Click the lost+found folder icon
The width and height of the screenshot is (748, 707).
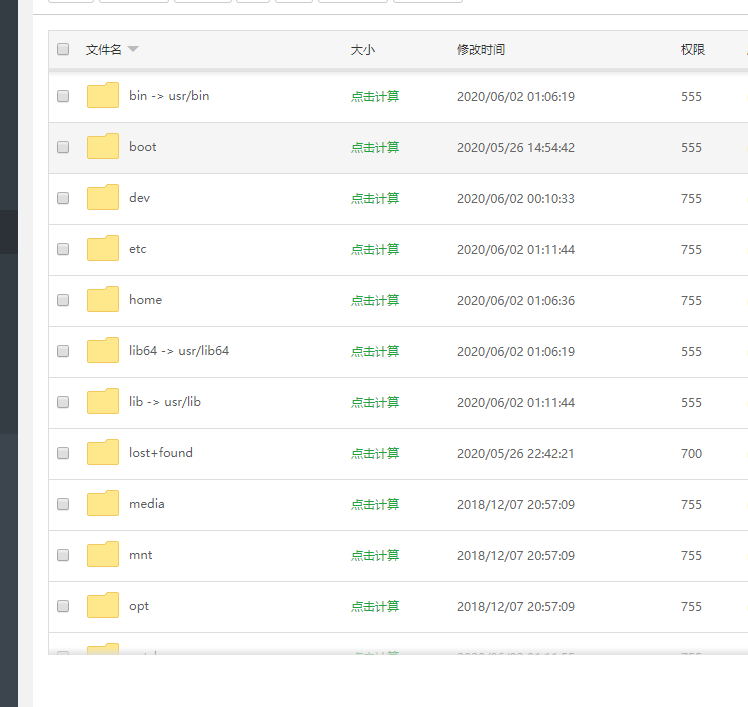click(x=103, y=453)
